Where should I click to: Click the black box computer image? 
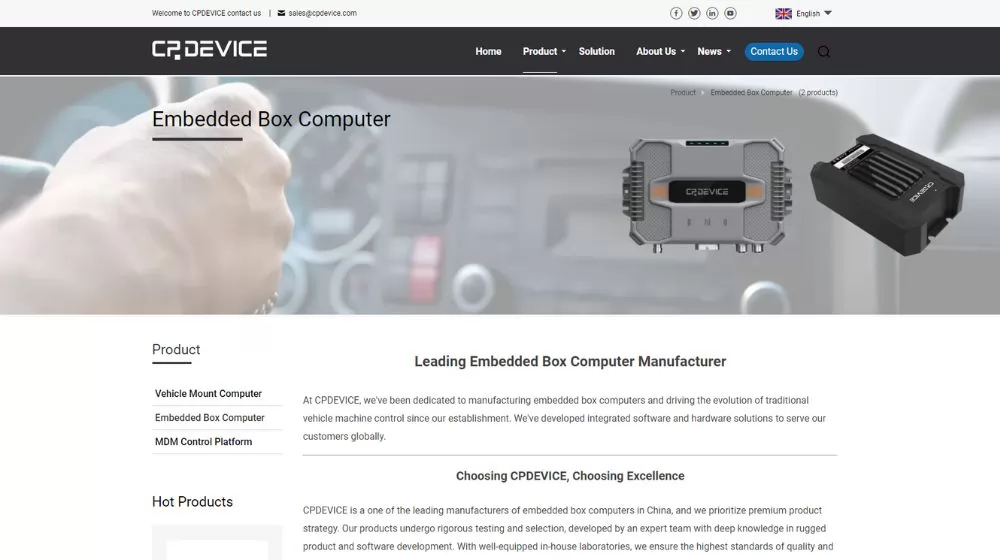click(887, 195)
